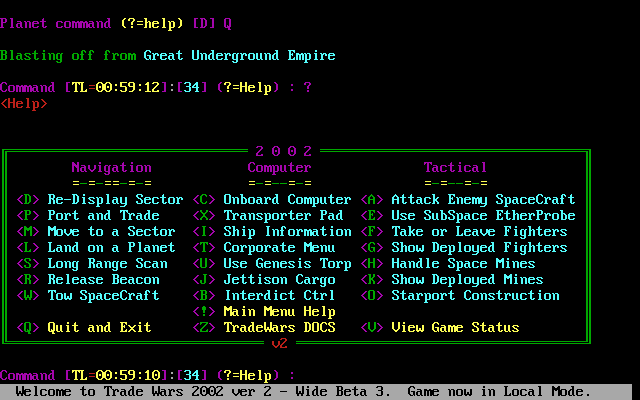Choose Show Deployed Mines entry
The width and height of the screenshot is (640, 400).
click(x=452, y=280)
